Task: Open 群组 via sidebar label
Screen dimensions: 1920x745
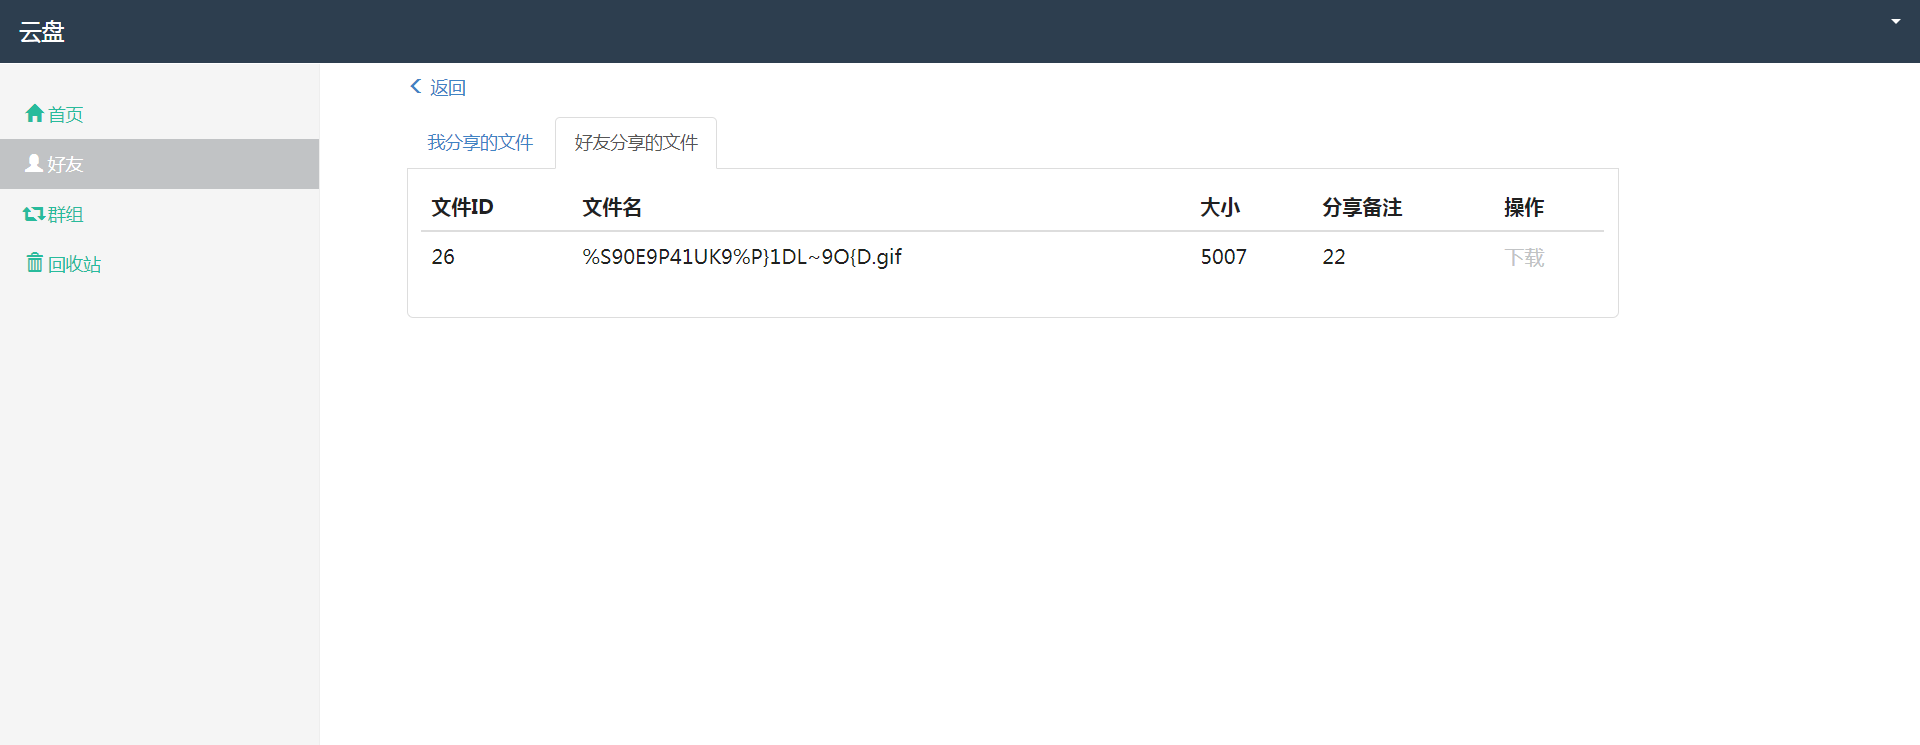Action: coord(65,214)
